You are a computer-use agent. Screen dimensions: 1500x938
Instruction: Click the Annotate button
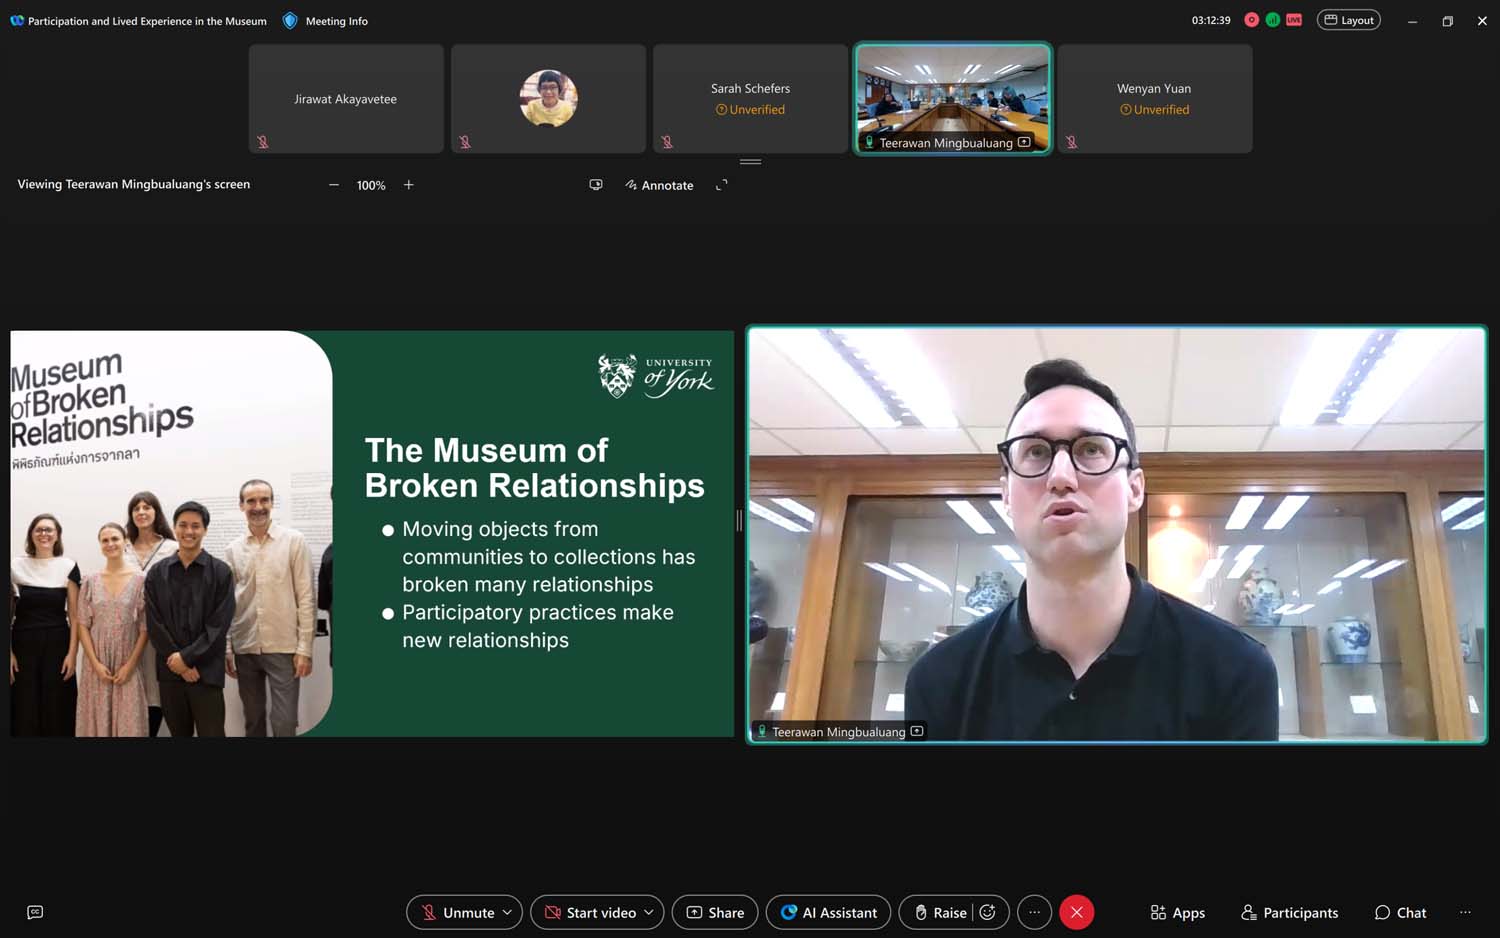[x=659, y=185]
